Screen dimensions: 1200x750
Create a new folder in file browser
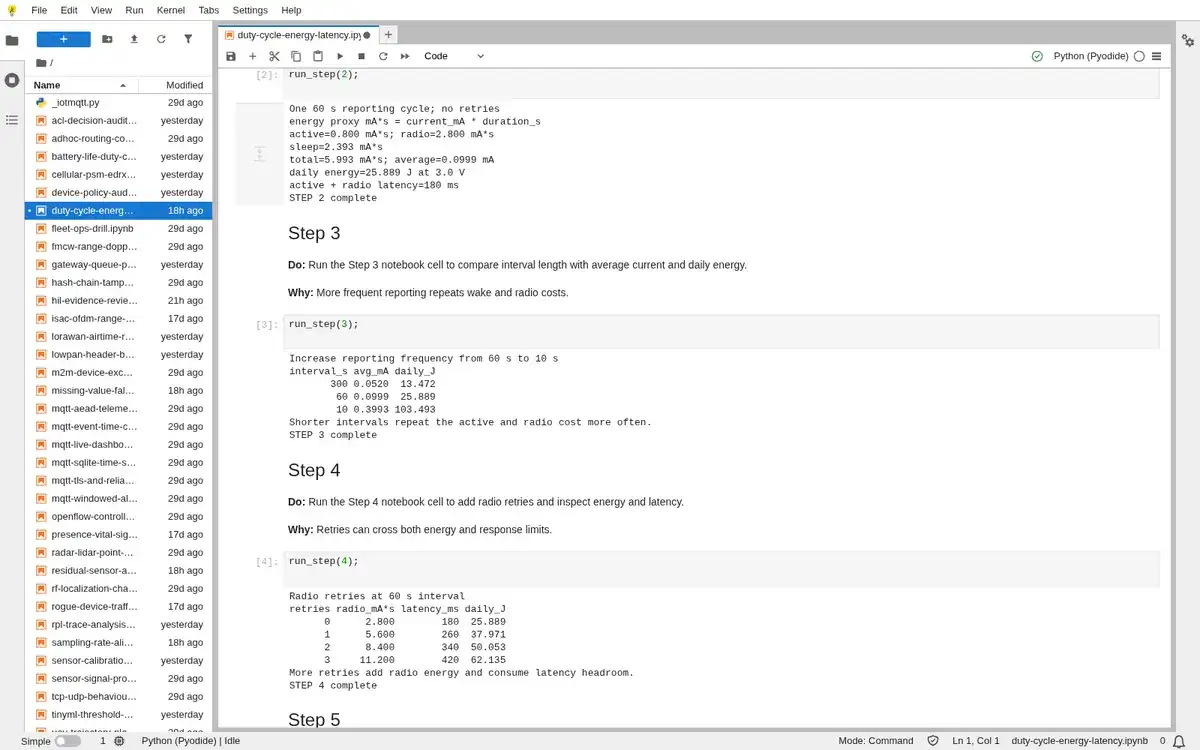(108, 39)
